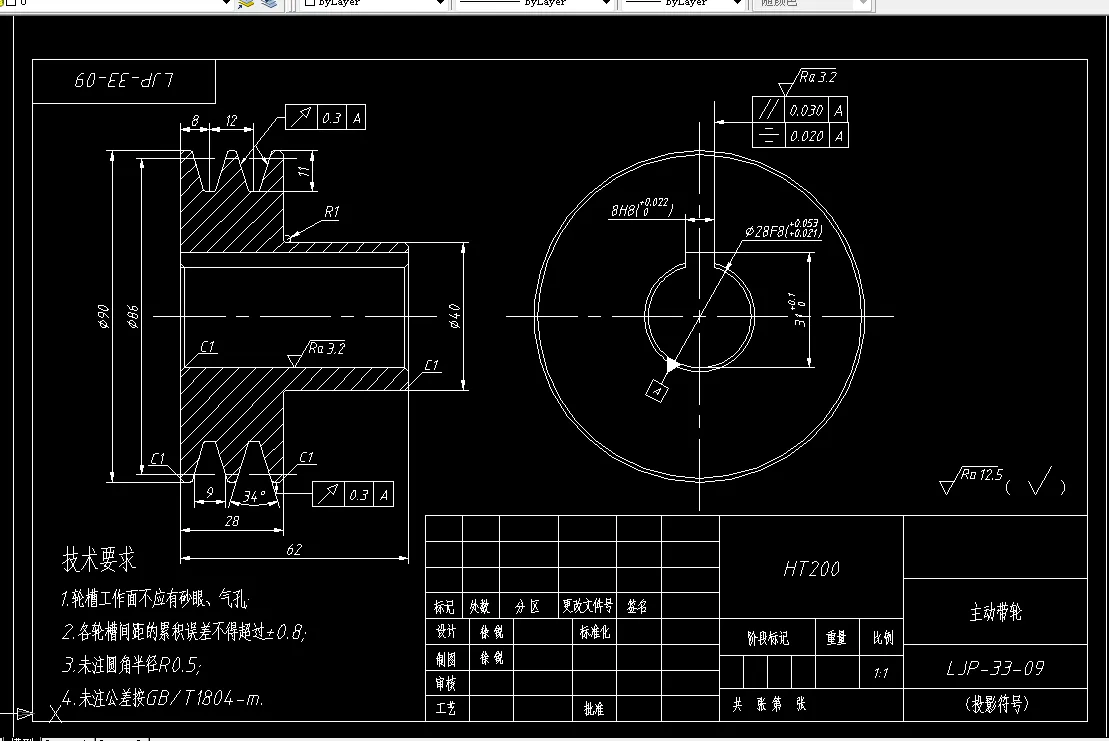
Task: Click the datum 'A' square on the circle view
Action: [656, 391]
